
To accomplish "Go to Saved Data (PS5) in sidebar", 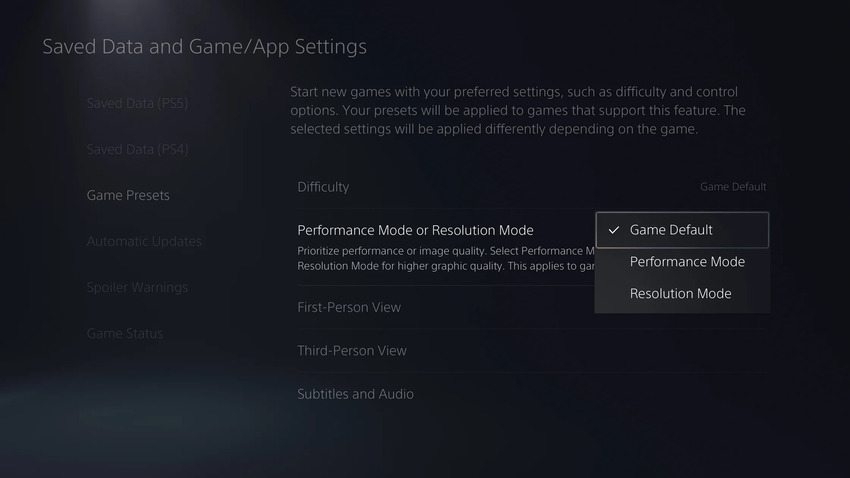I will click(x=137, y=103).
